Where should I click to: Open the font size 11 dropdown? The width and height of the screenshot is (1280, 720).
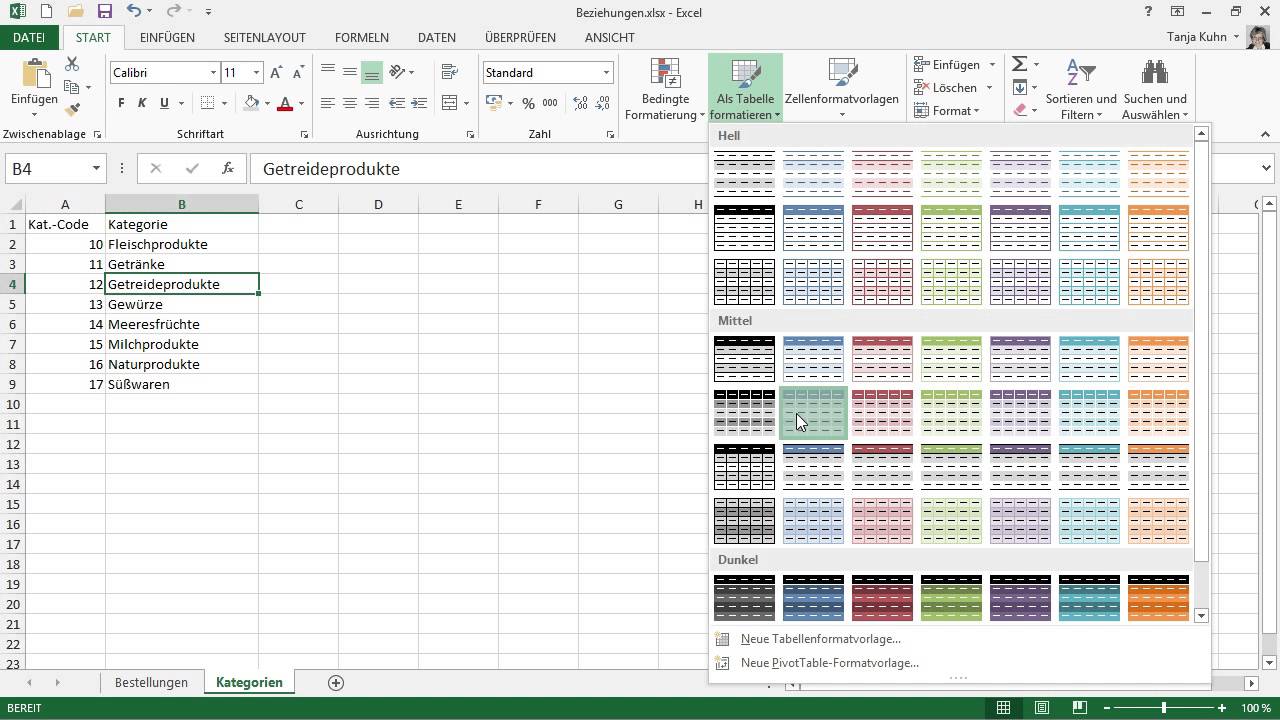256,73
